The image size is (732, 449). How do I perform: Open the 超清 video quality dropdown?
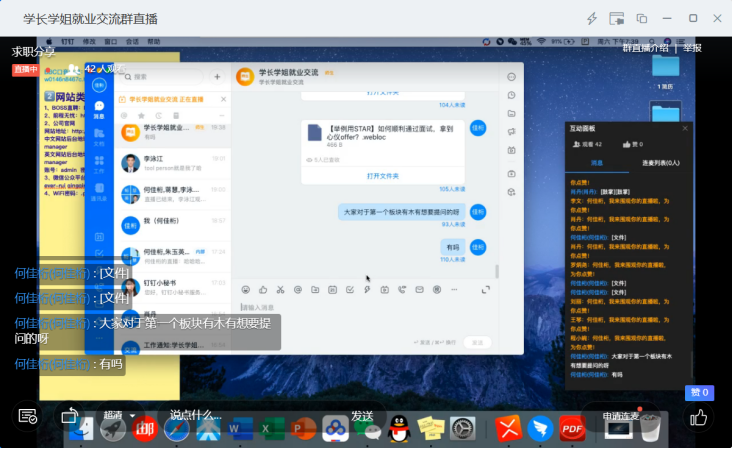point(119,415)
